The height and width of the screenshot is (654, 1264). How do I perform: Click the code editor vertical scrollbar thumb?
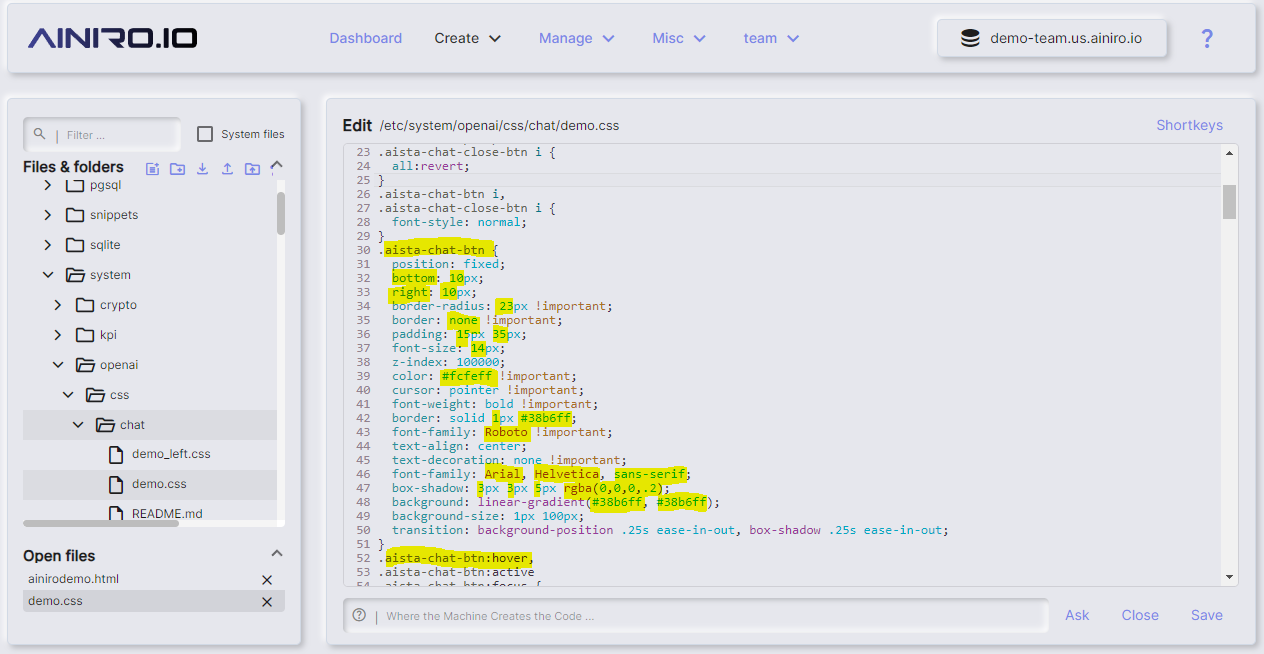pos(1229,201)
